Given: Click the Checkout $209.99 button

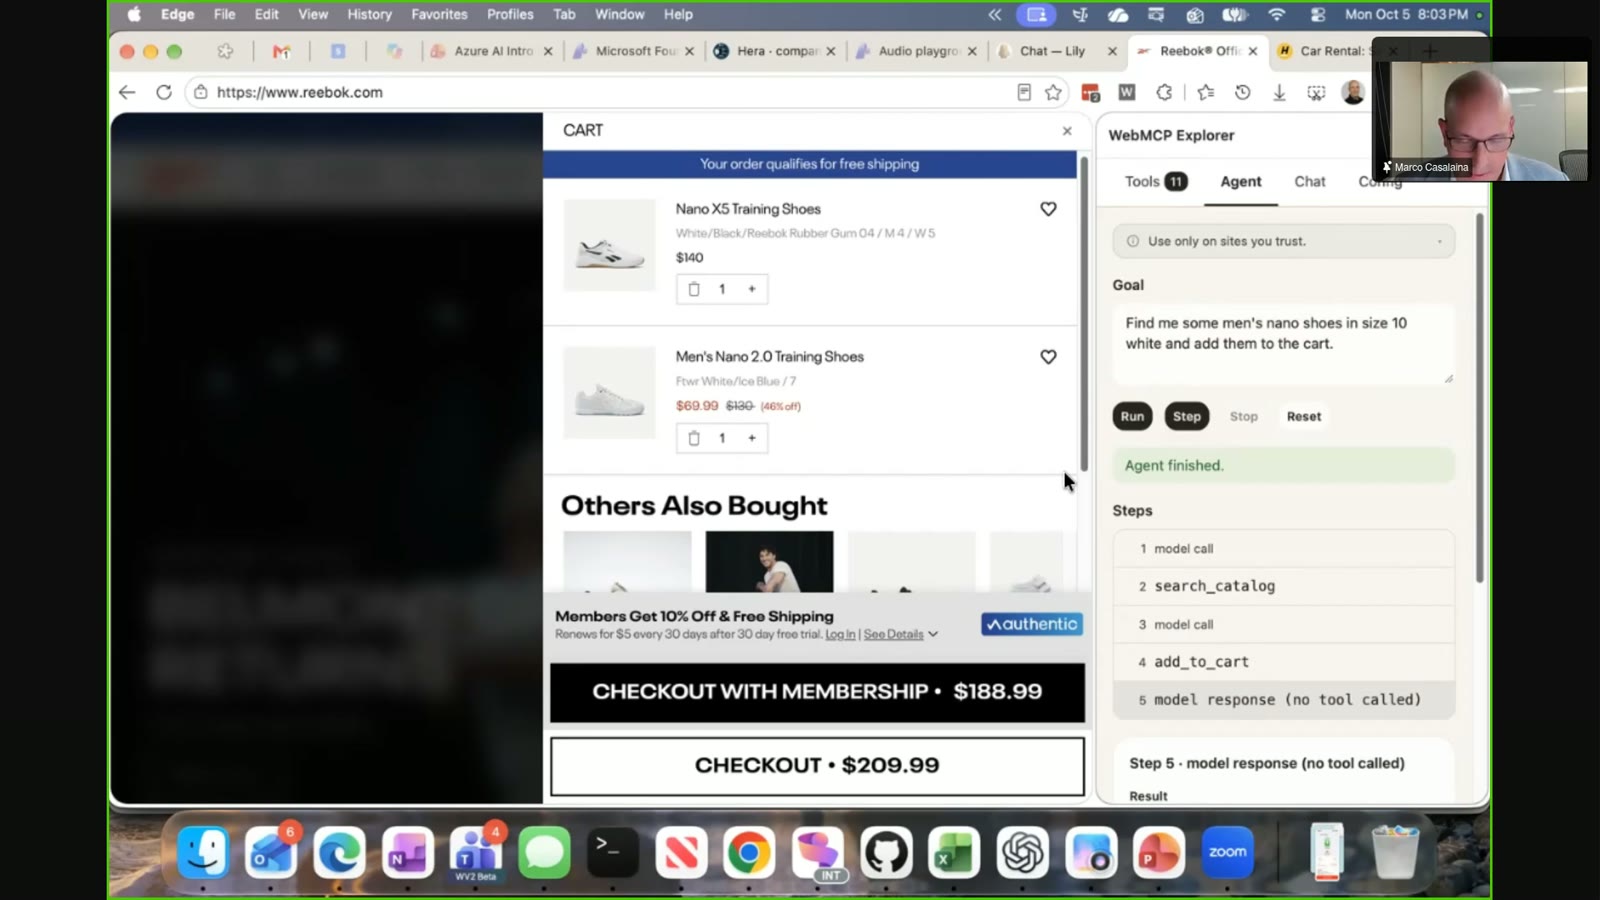Looking at the screenshot, I should [817, 766].
